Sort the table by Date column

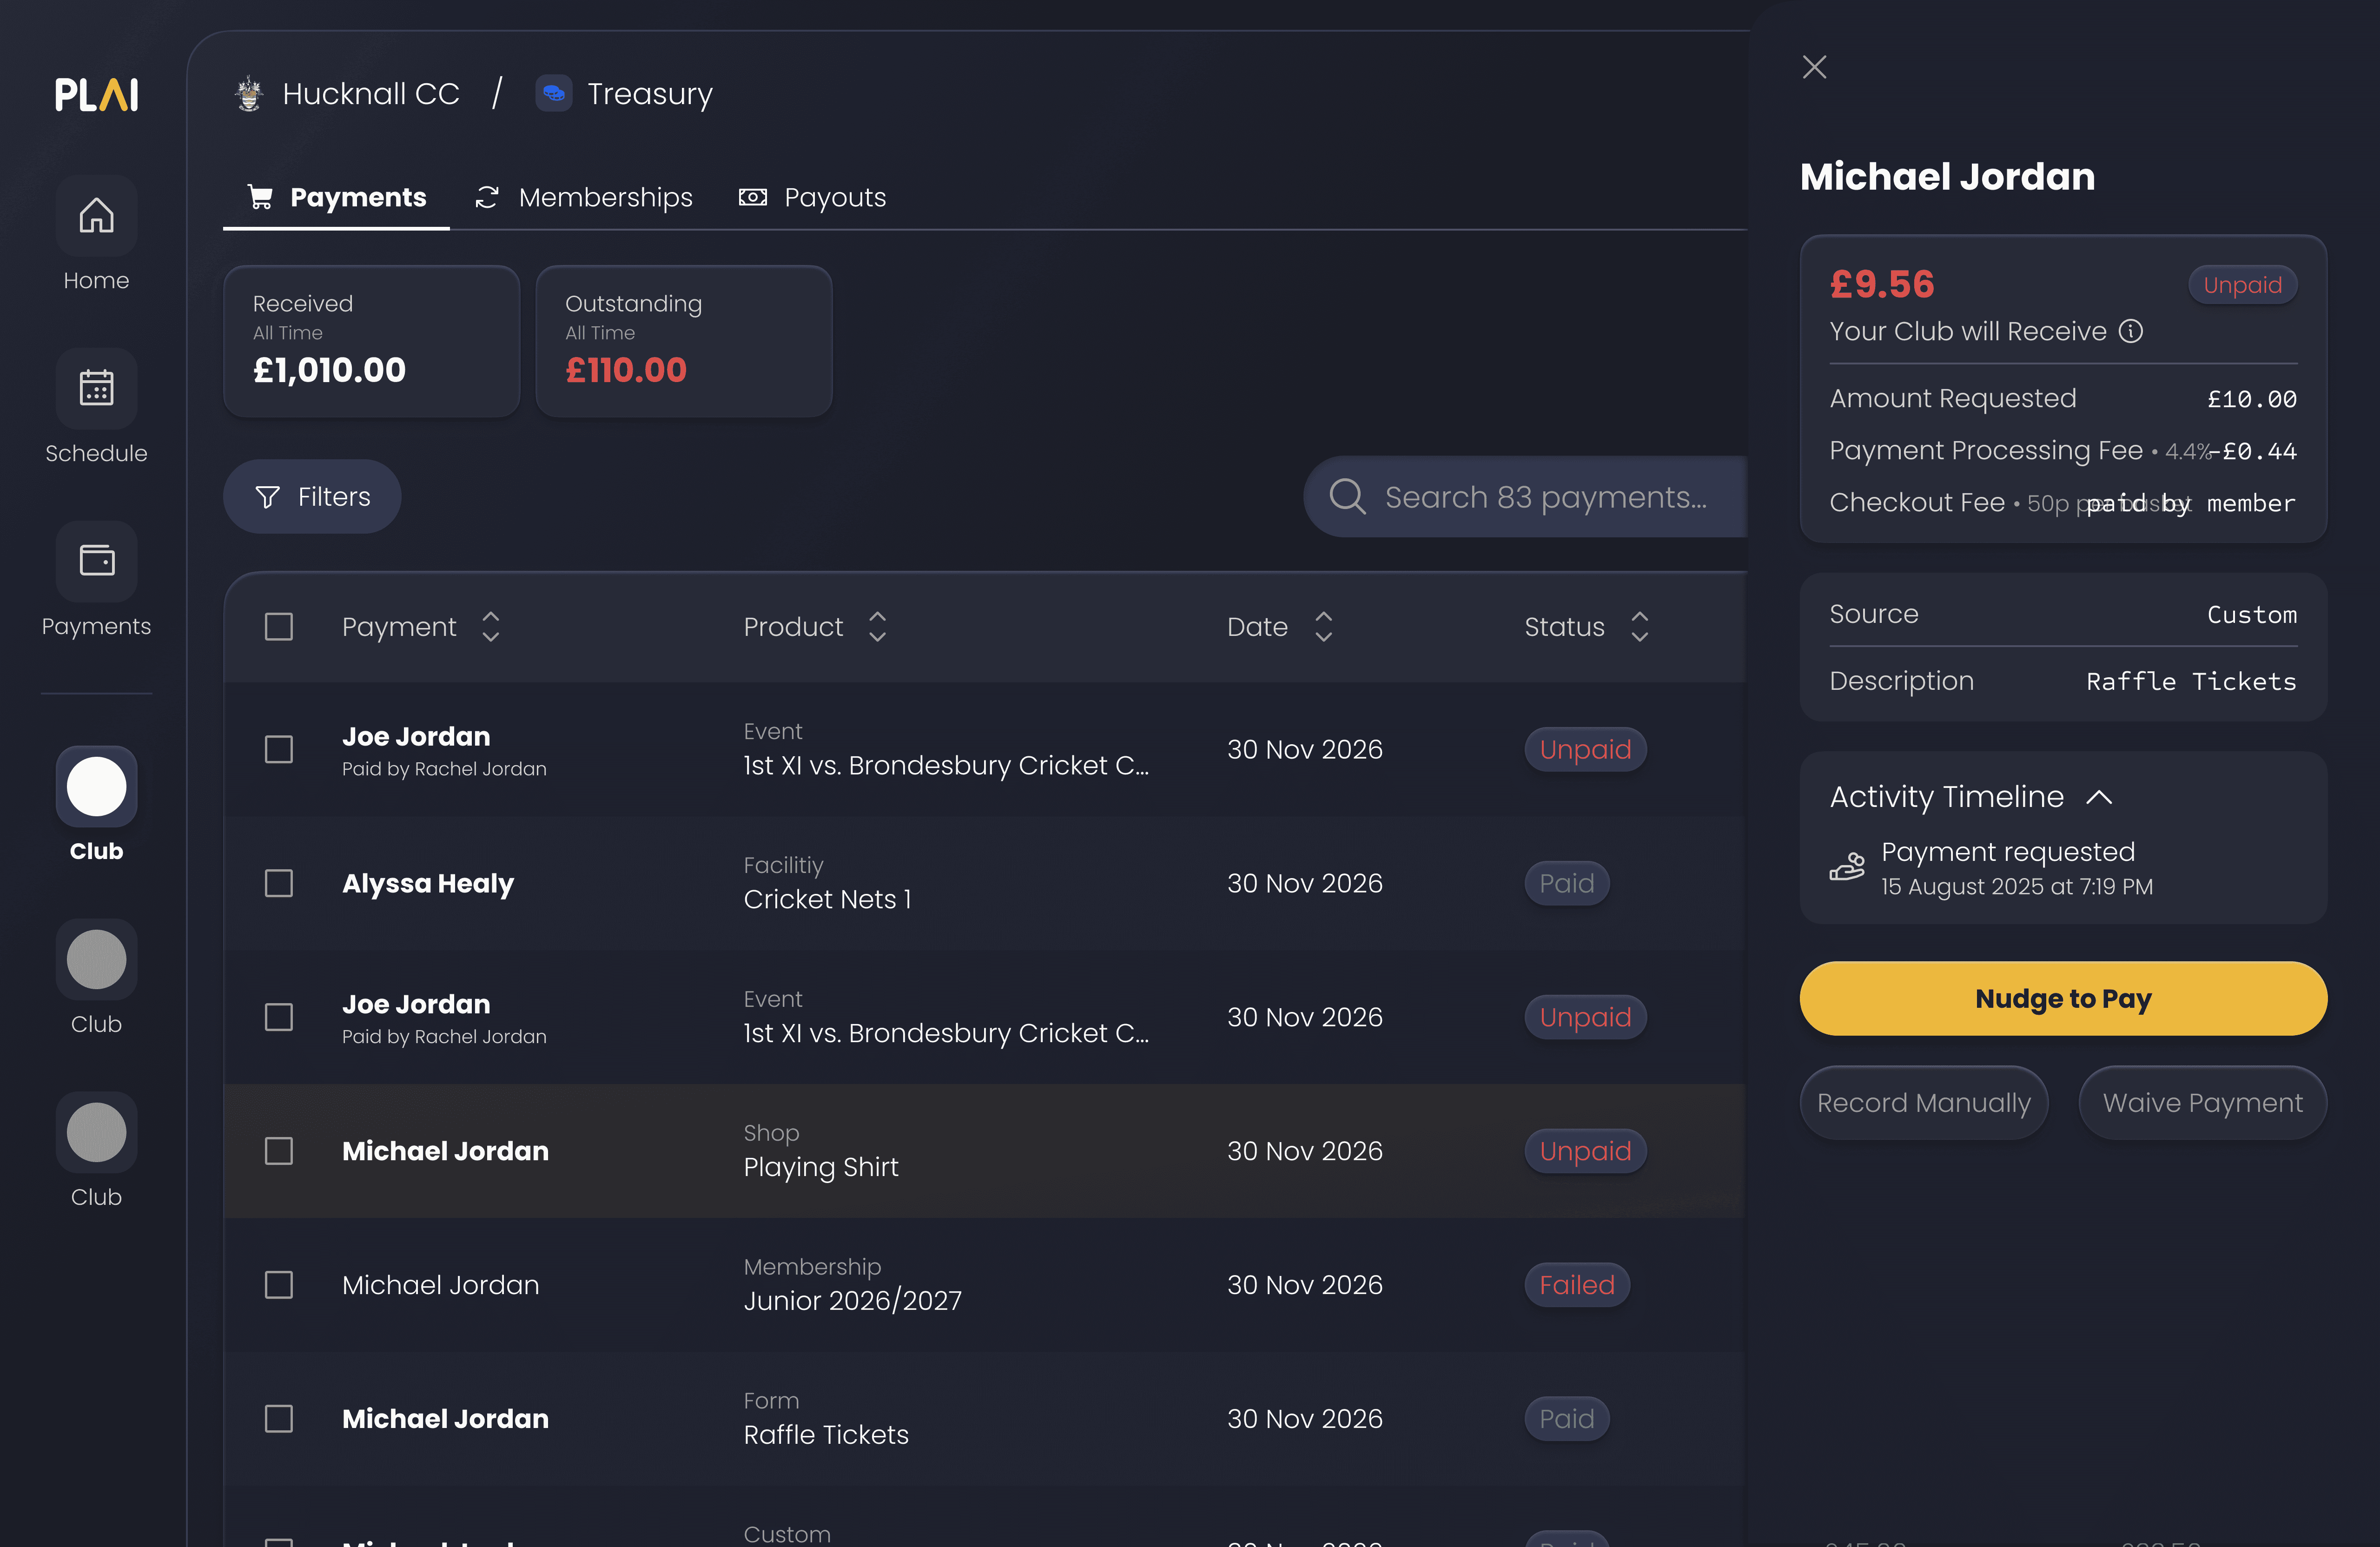click(x=1323, y=627)
